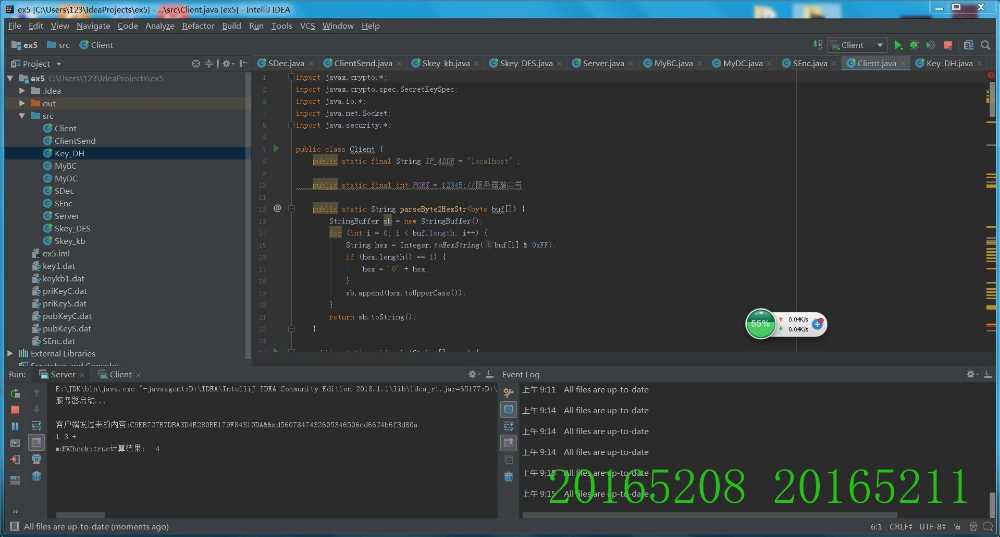This screenshot has height=537, width=1000.
Task: Close the Skey_kb.java tab
Action: coord(476,64)
